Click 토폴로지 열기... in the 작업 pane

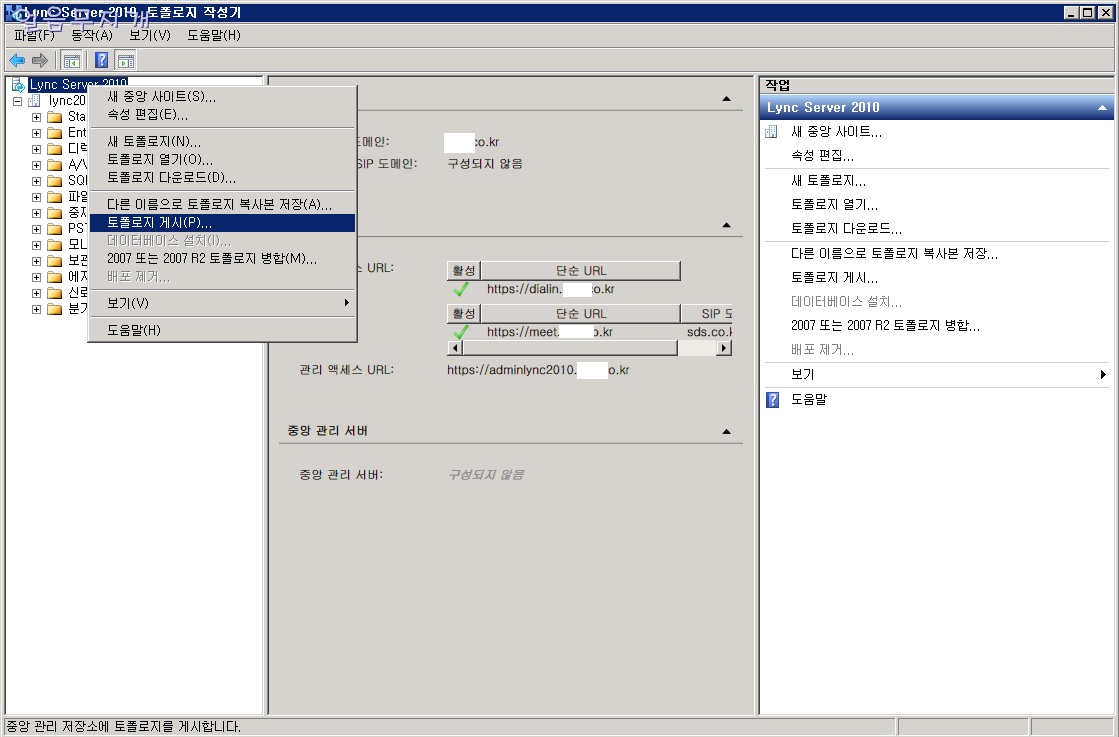click(x=834, y=205)
